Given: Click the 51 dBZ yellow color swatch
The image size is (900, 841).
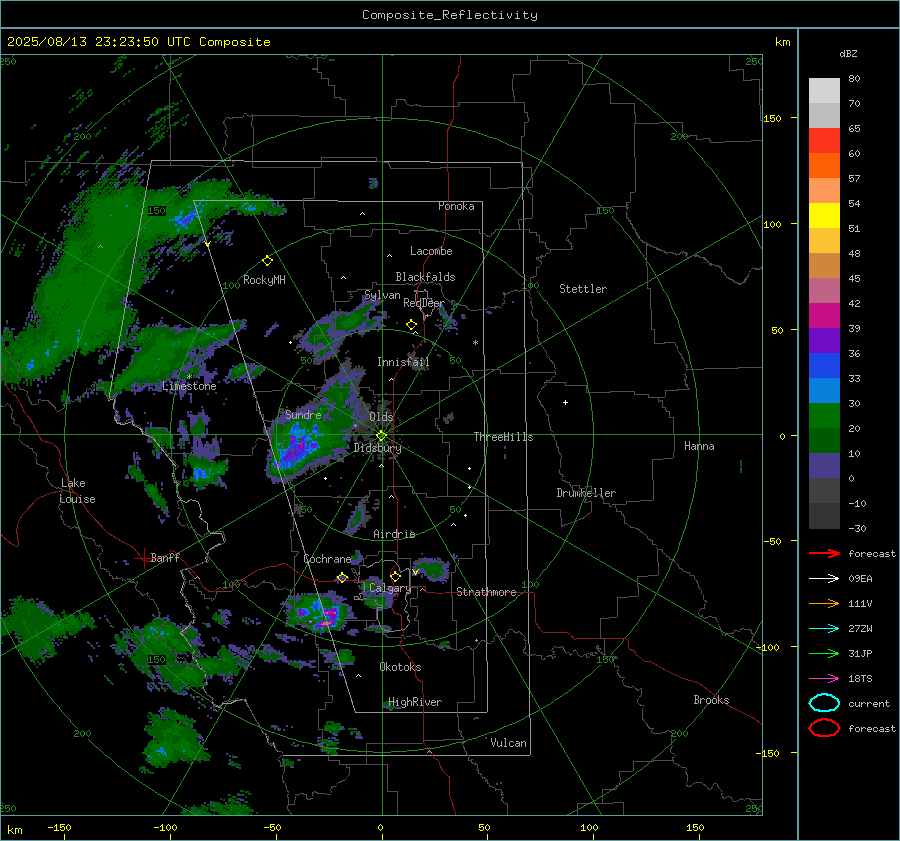Looking at the screenshot, I should pyautogui.click(x=824, y=216).
